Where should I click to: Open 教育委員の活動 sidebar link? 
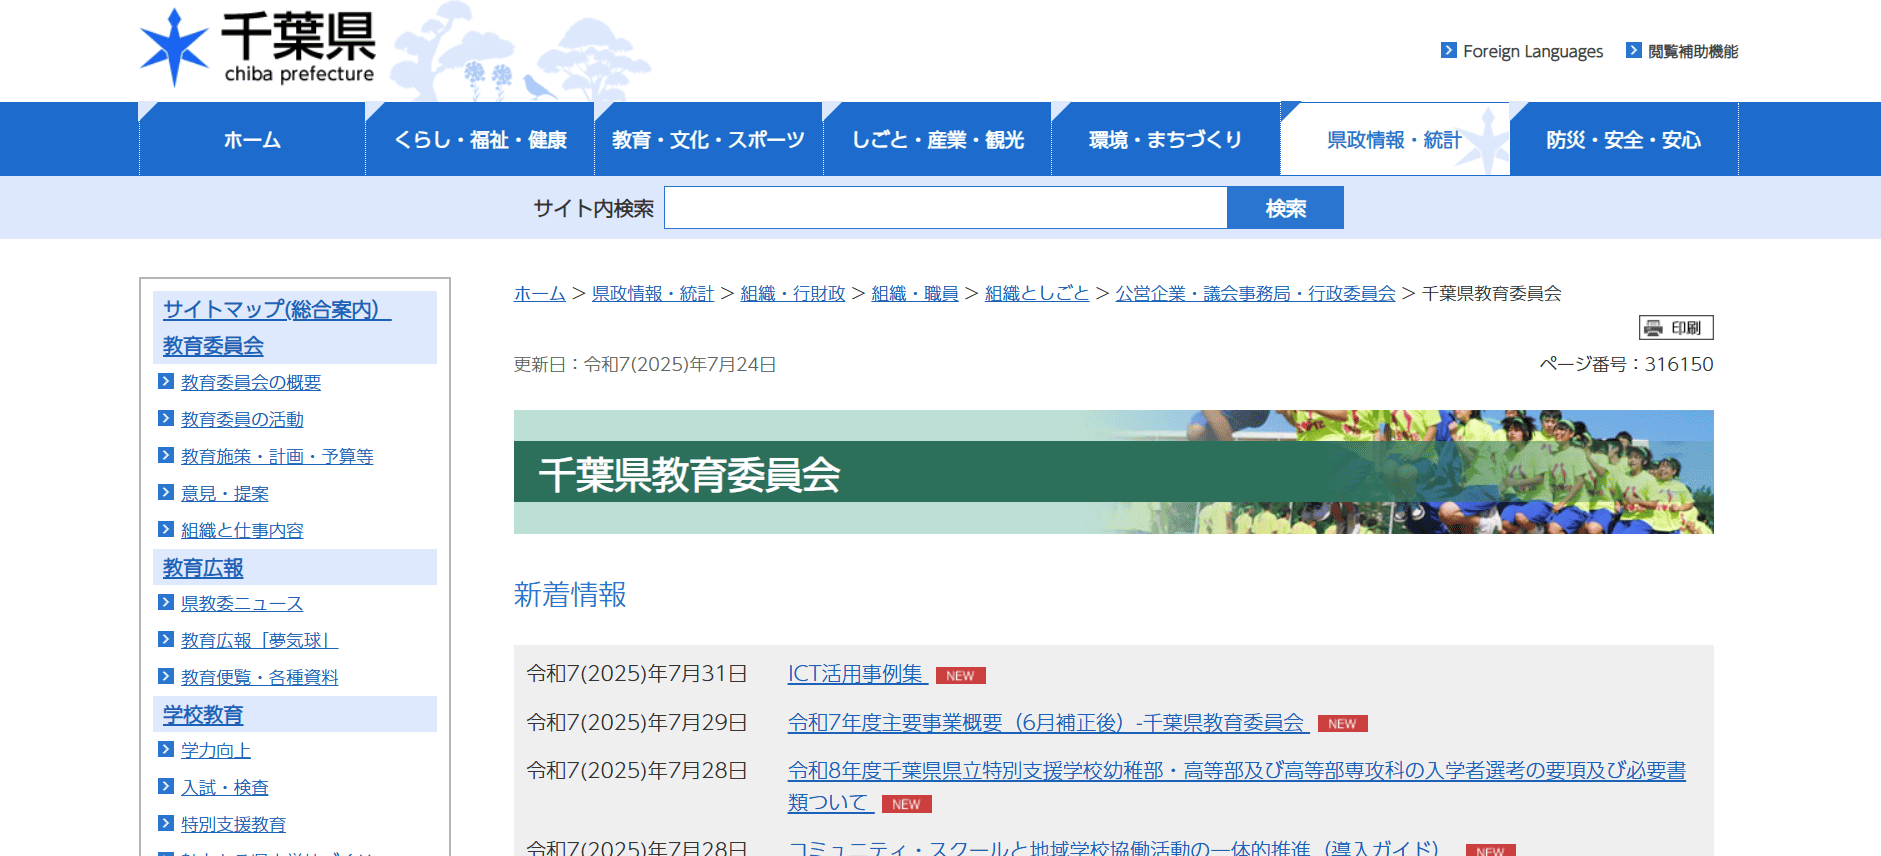(242, 419)
